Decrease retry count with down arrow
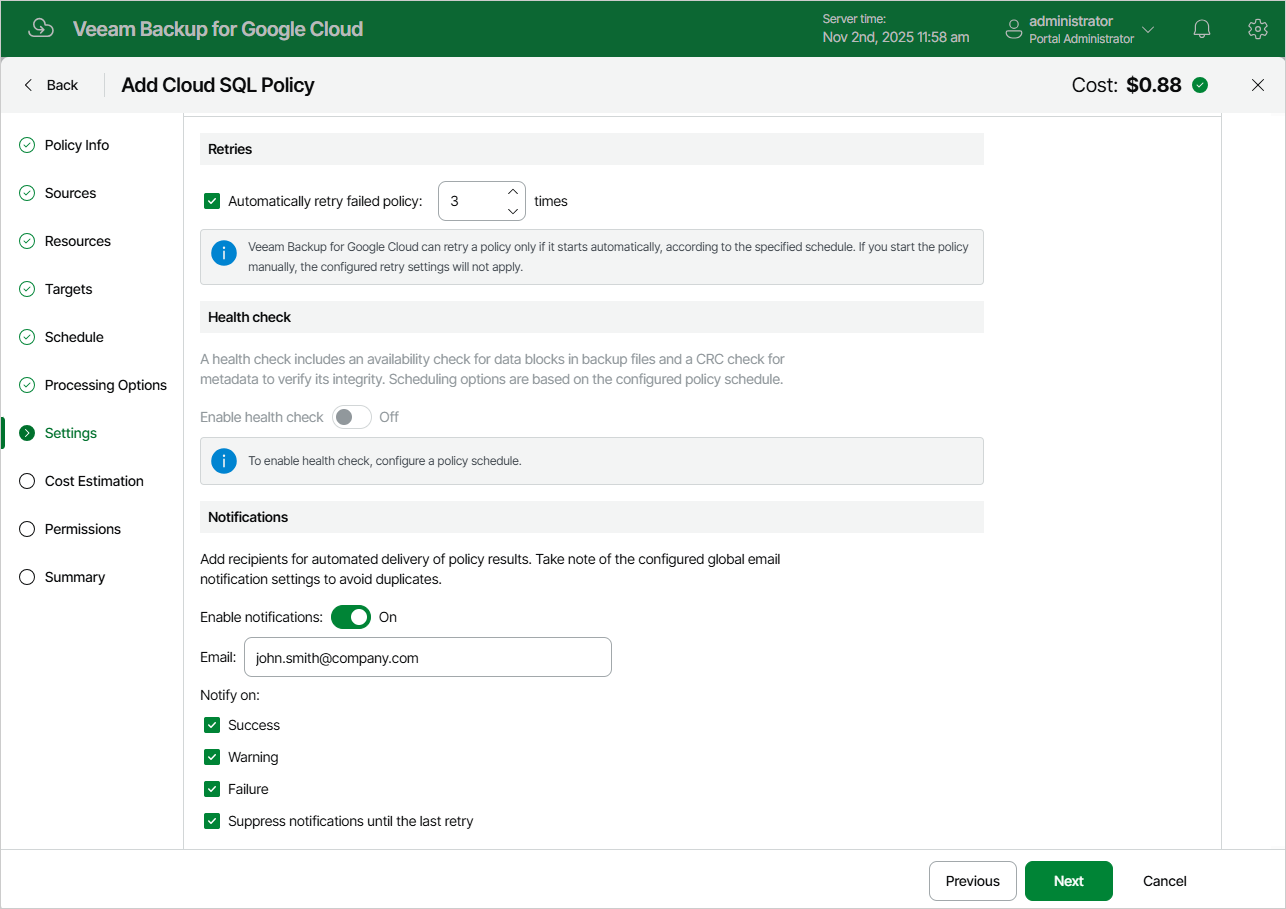This screenshot has height=909, width=1286. pos(513,211)
